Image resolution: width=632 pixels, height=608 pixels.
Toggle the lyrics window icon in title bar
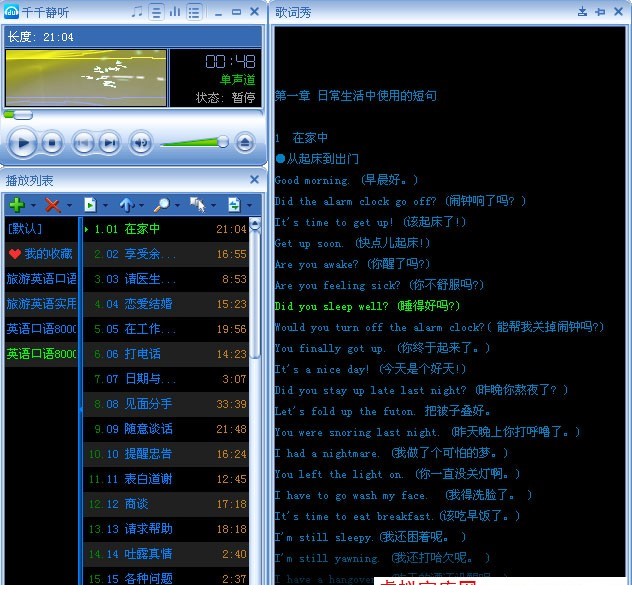coord(156,12)
